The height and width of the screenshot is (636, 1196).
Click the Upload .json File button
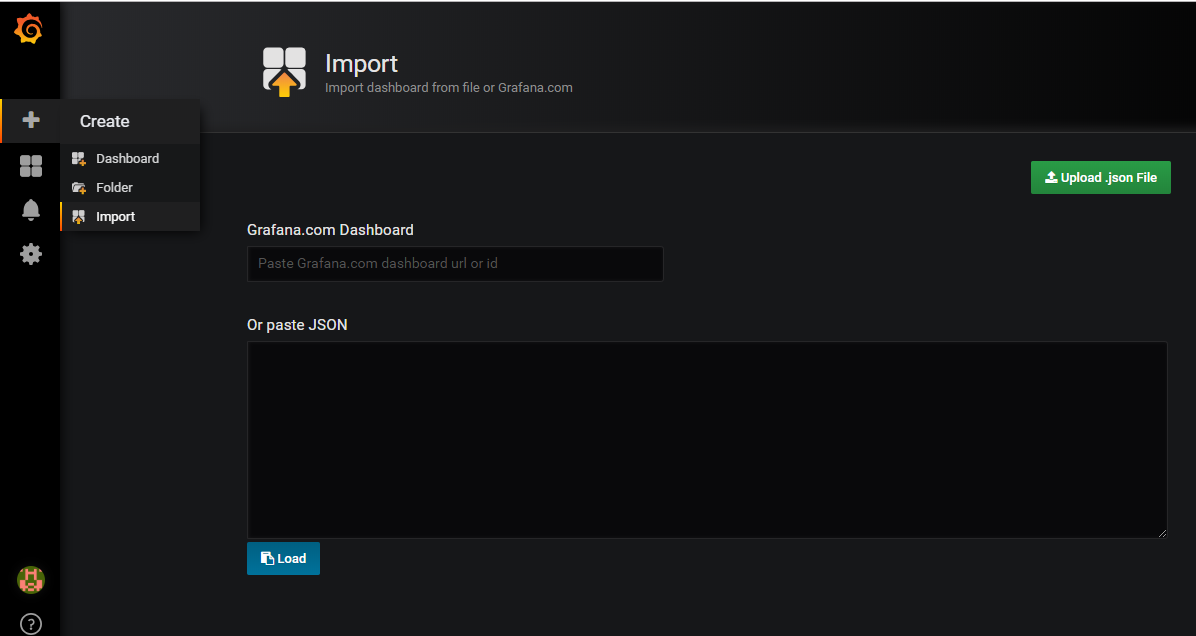(1101, 178)
